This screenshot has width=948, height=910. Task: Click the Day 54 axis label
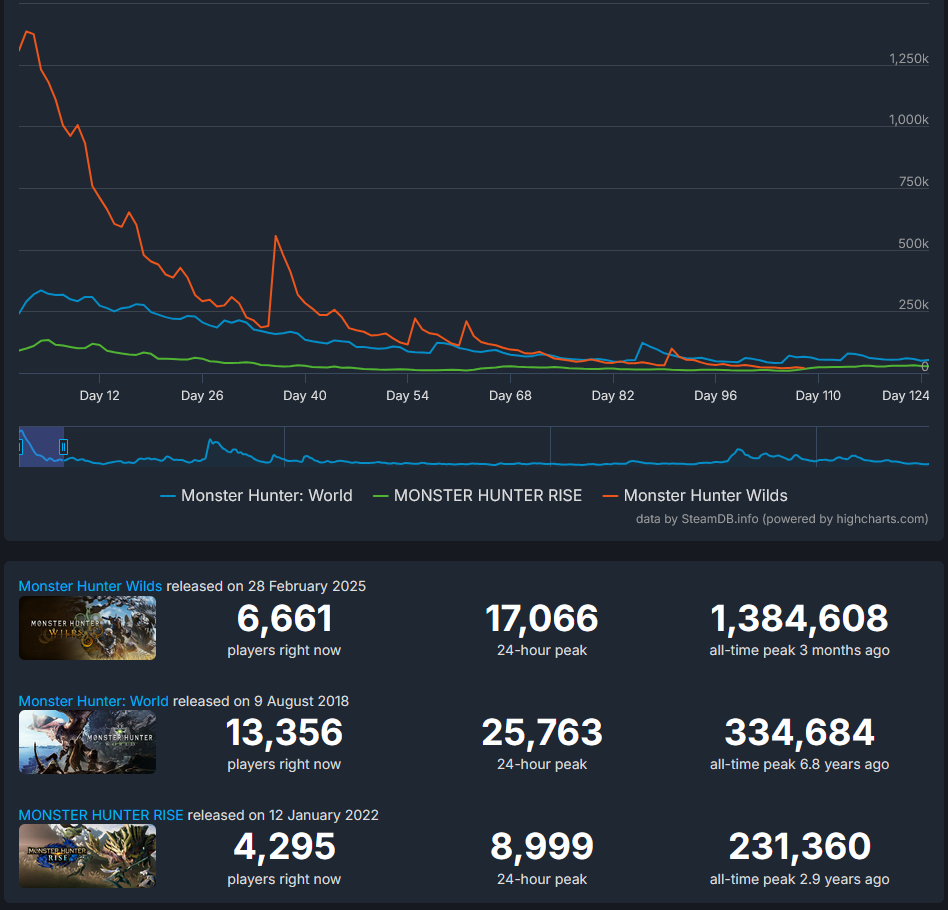click(x=407, y=395)
